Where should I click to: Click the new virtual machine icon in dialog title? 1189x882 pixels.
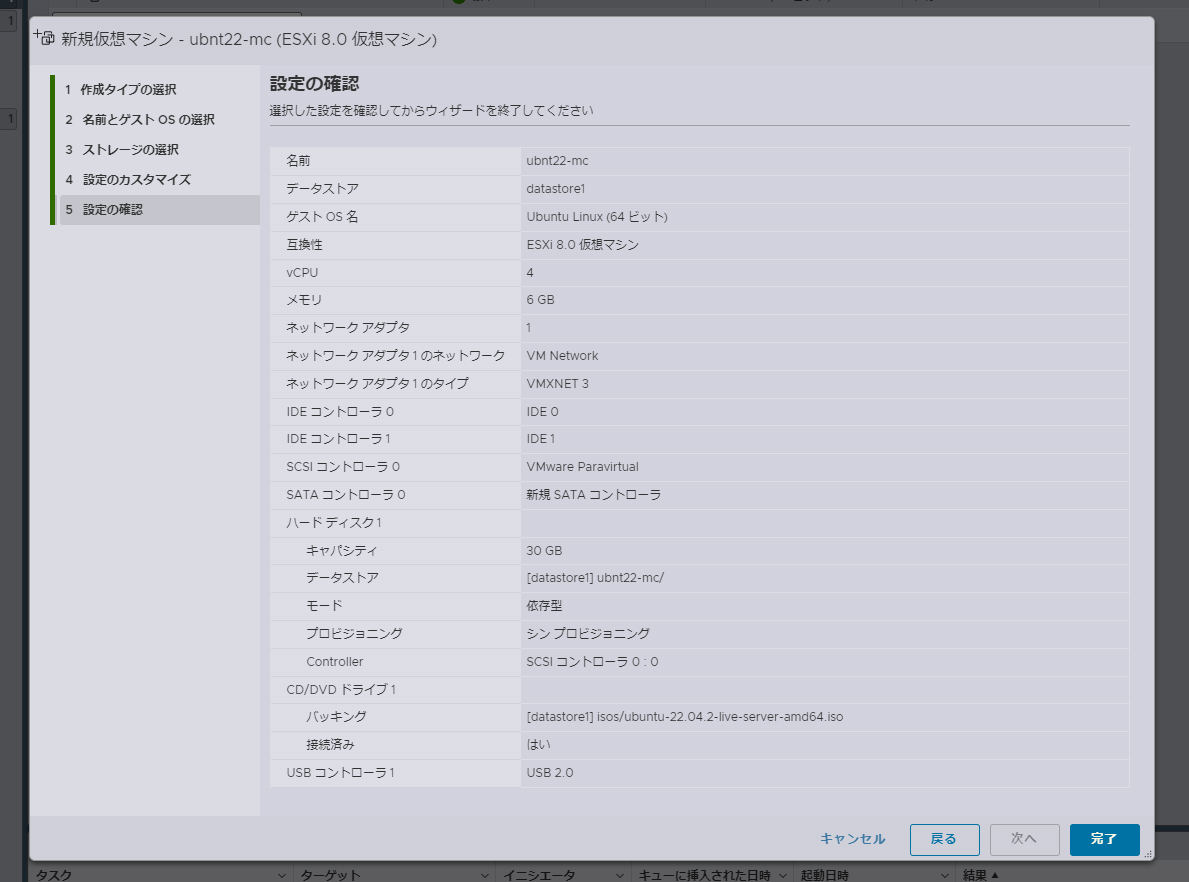tap(44, 36)
